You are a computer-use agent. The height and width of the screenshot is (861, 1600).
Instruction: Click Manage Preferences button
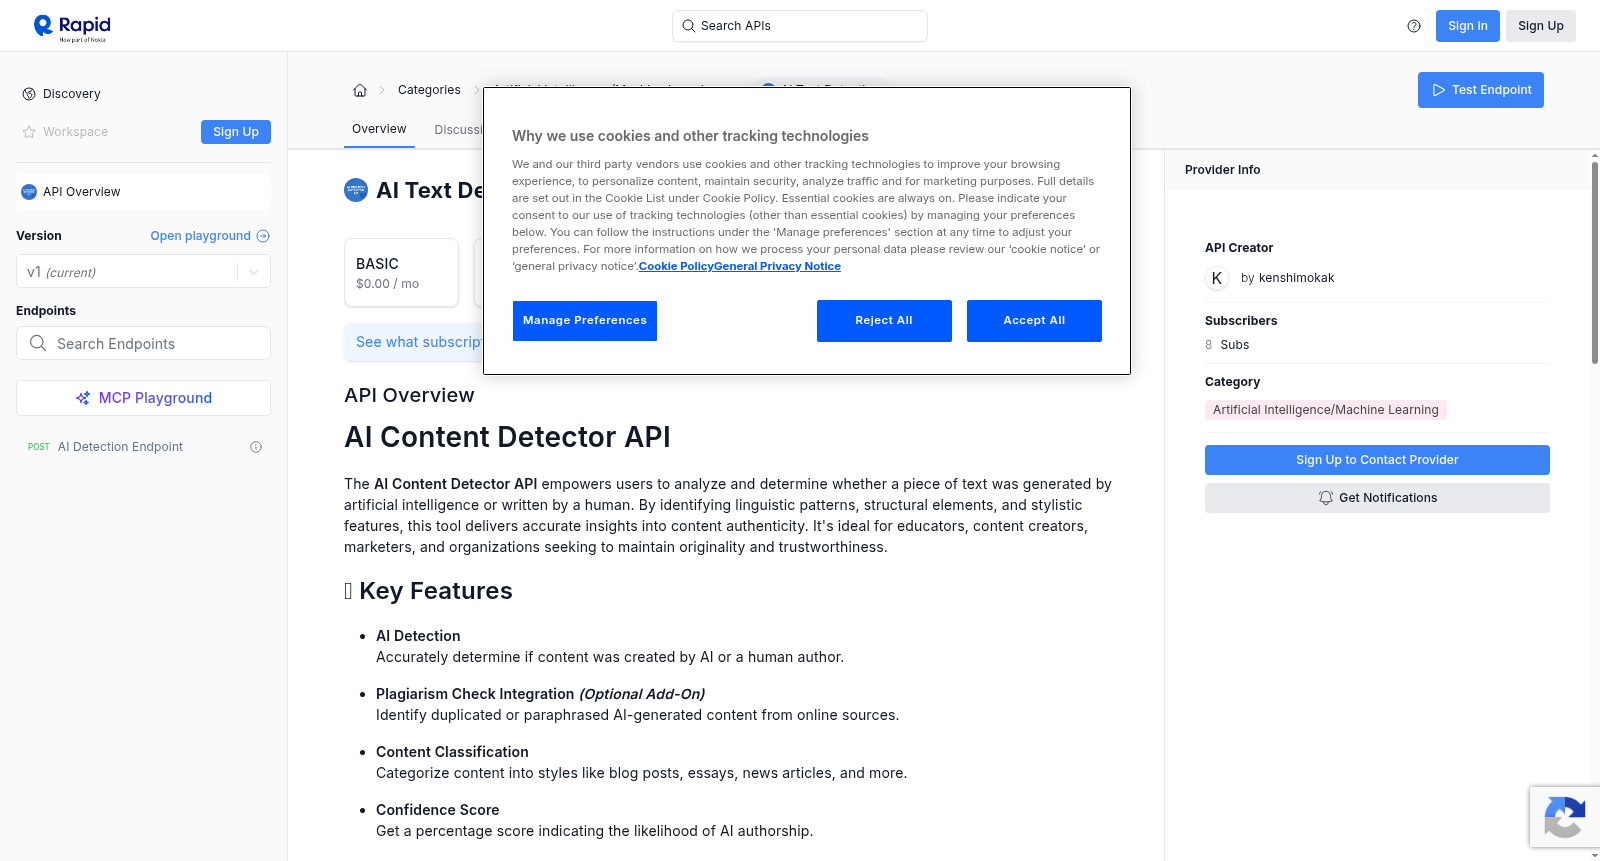pyautogui.click(x=585, y=321)
